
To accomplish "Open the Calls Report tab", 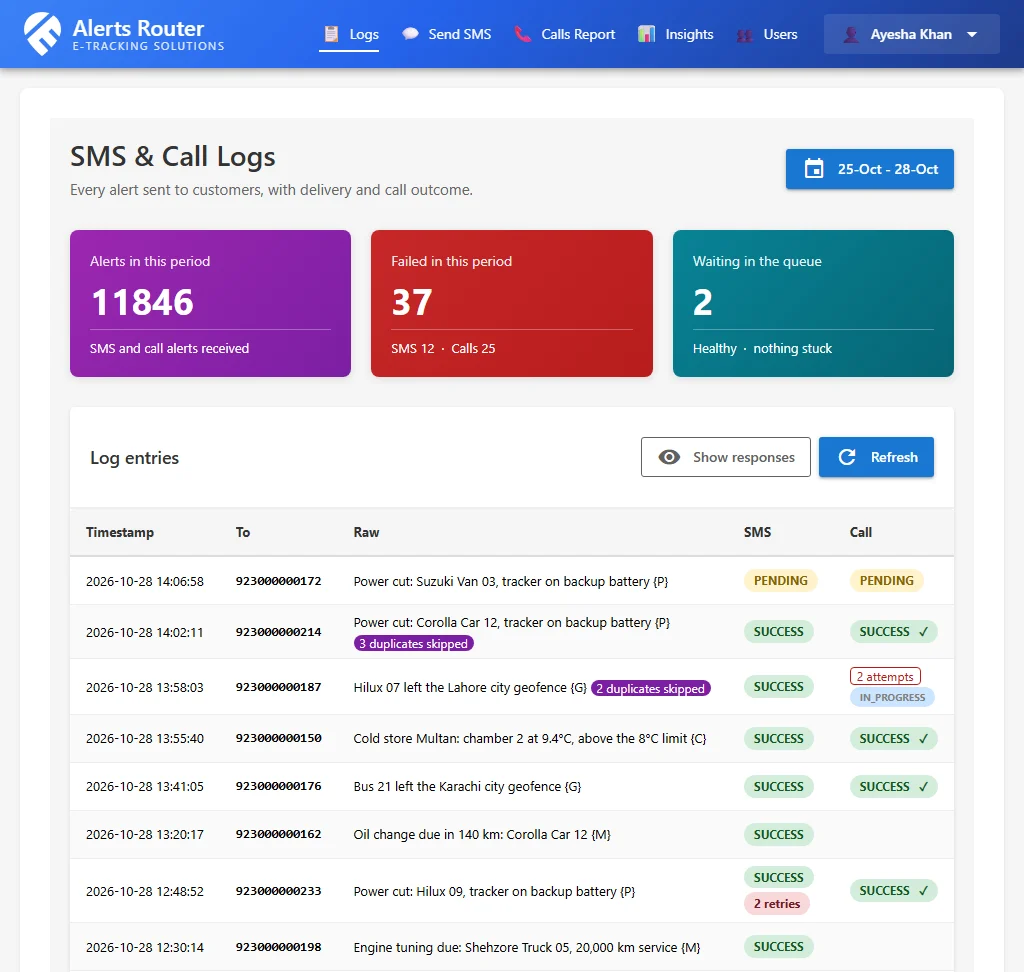I will click(x=564, y=34).
